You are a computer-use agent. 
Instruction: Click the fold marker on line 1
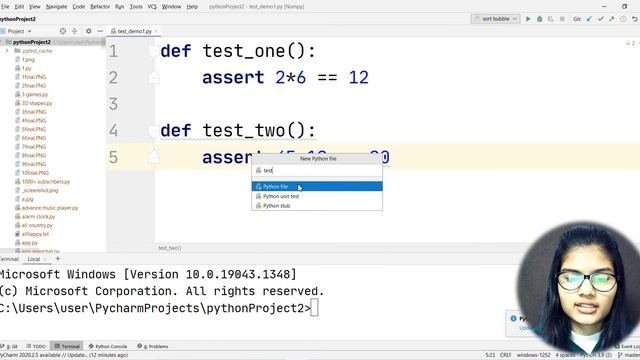(x=154, y=51)
